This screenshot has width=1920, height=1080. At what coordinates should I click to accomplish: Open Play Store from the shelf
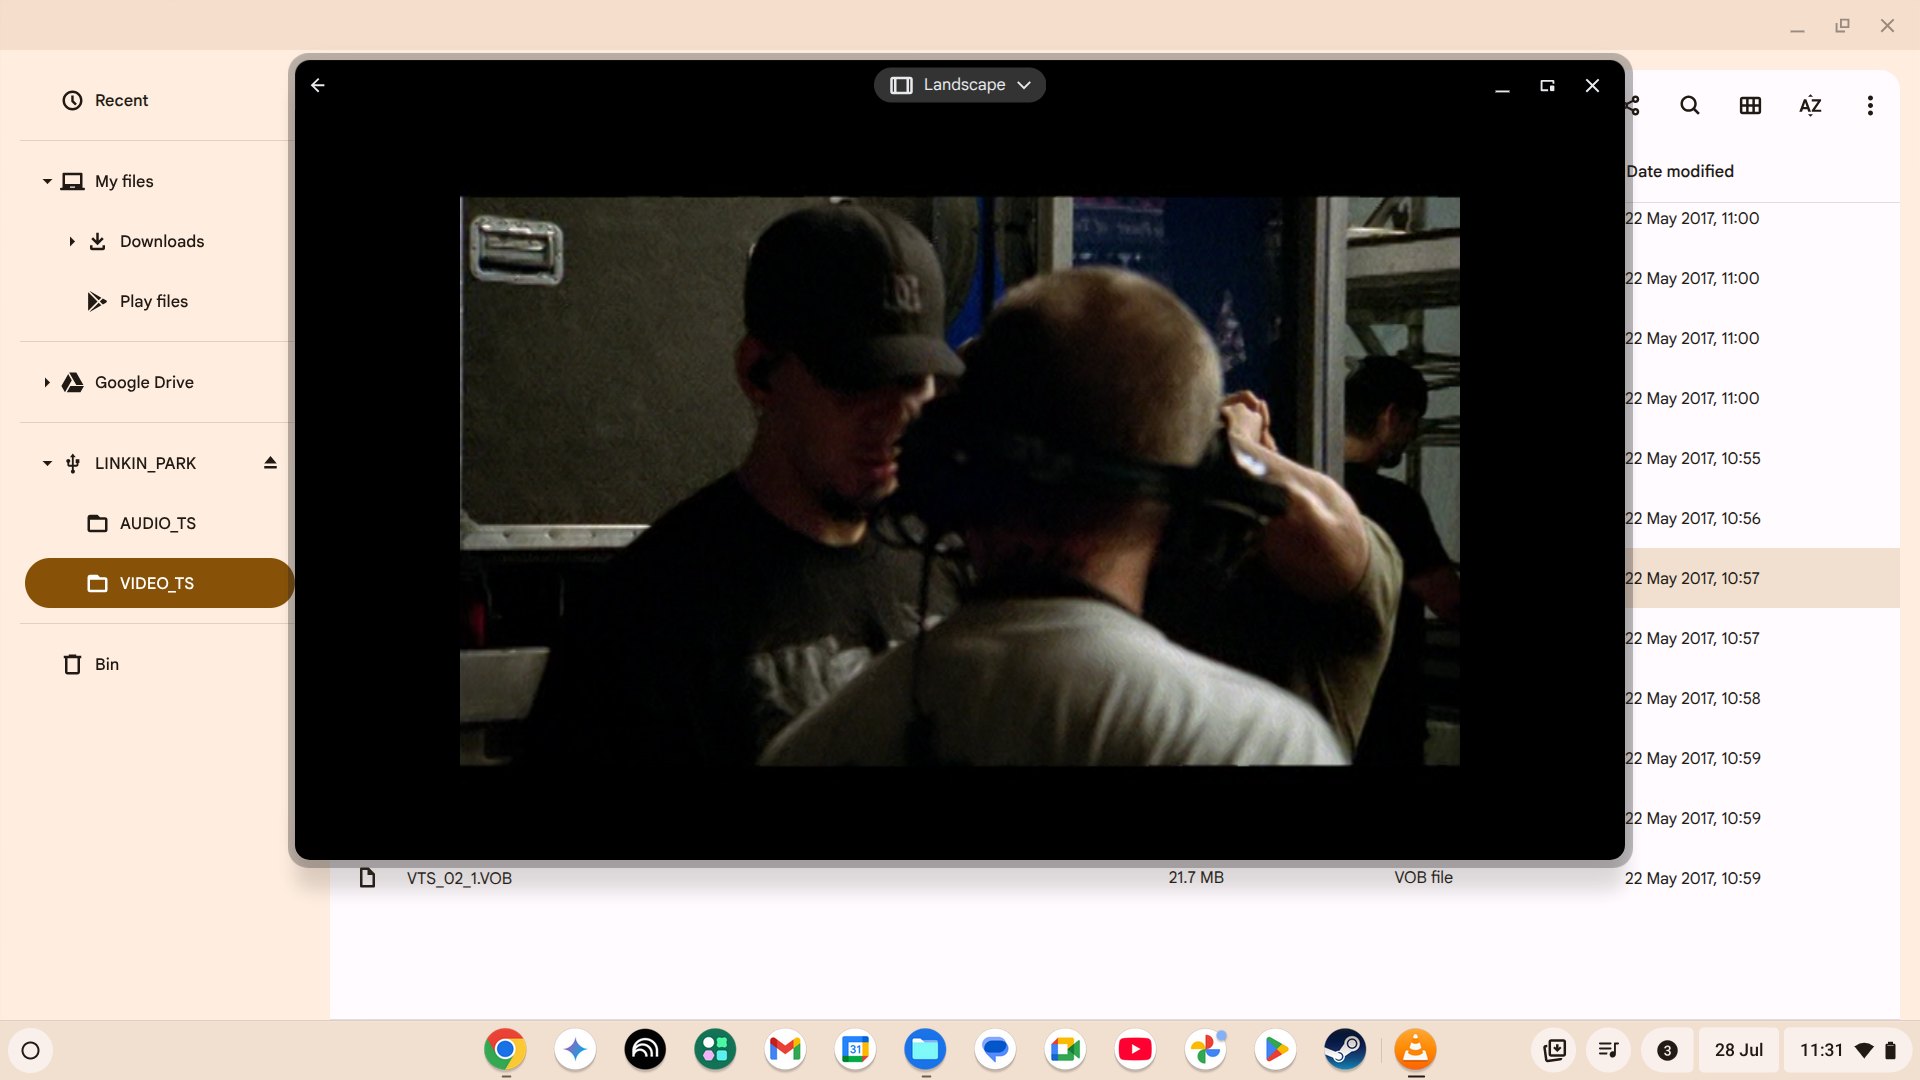(1275, 1049)
